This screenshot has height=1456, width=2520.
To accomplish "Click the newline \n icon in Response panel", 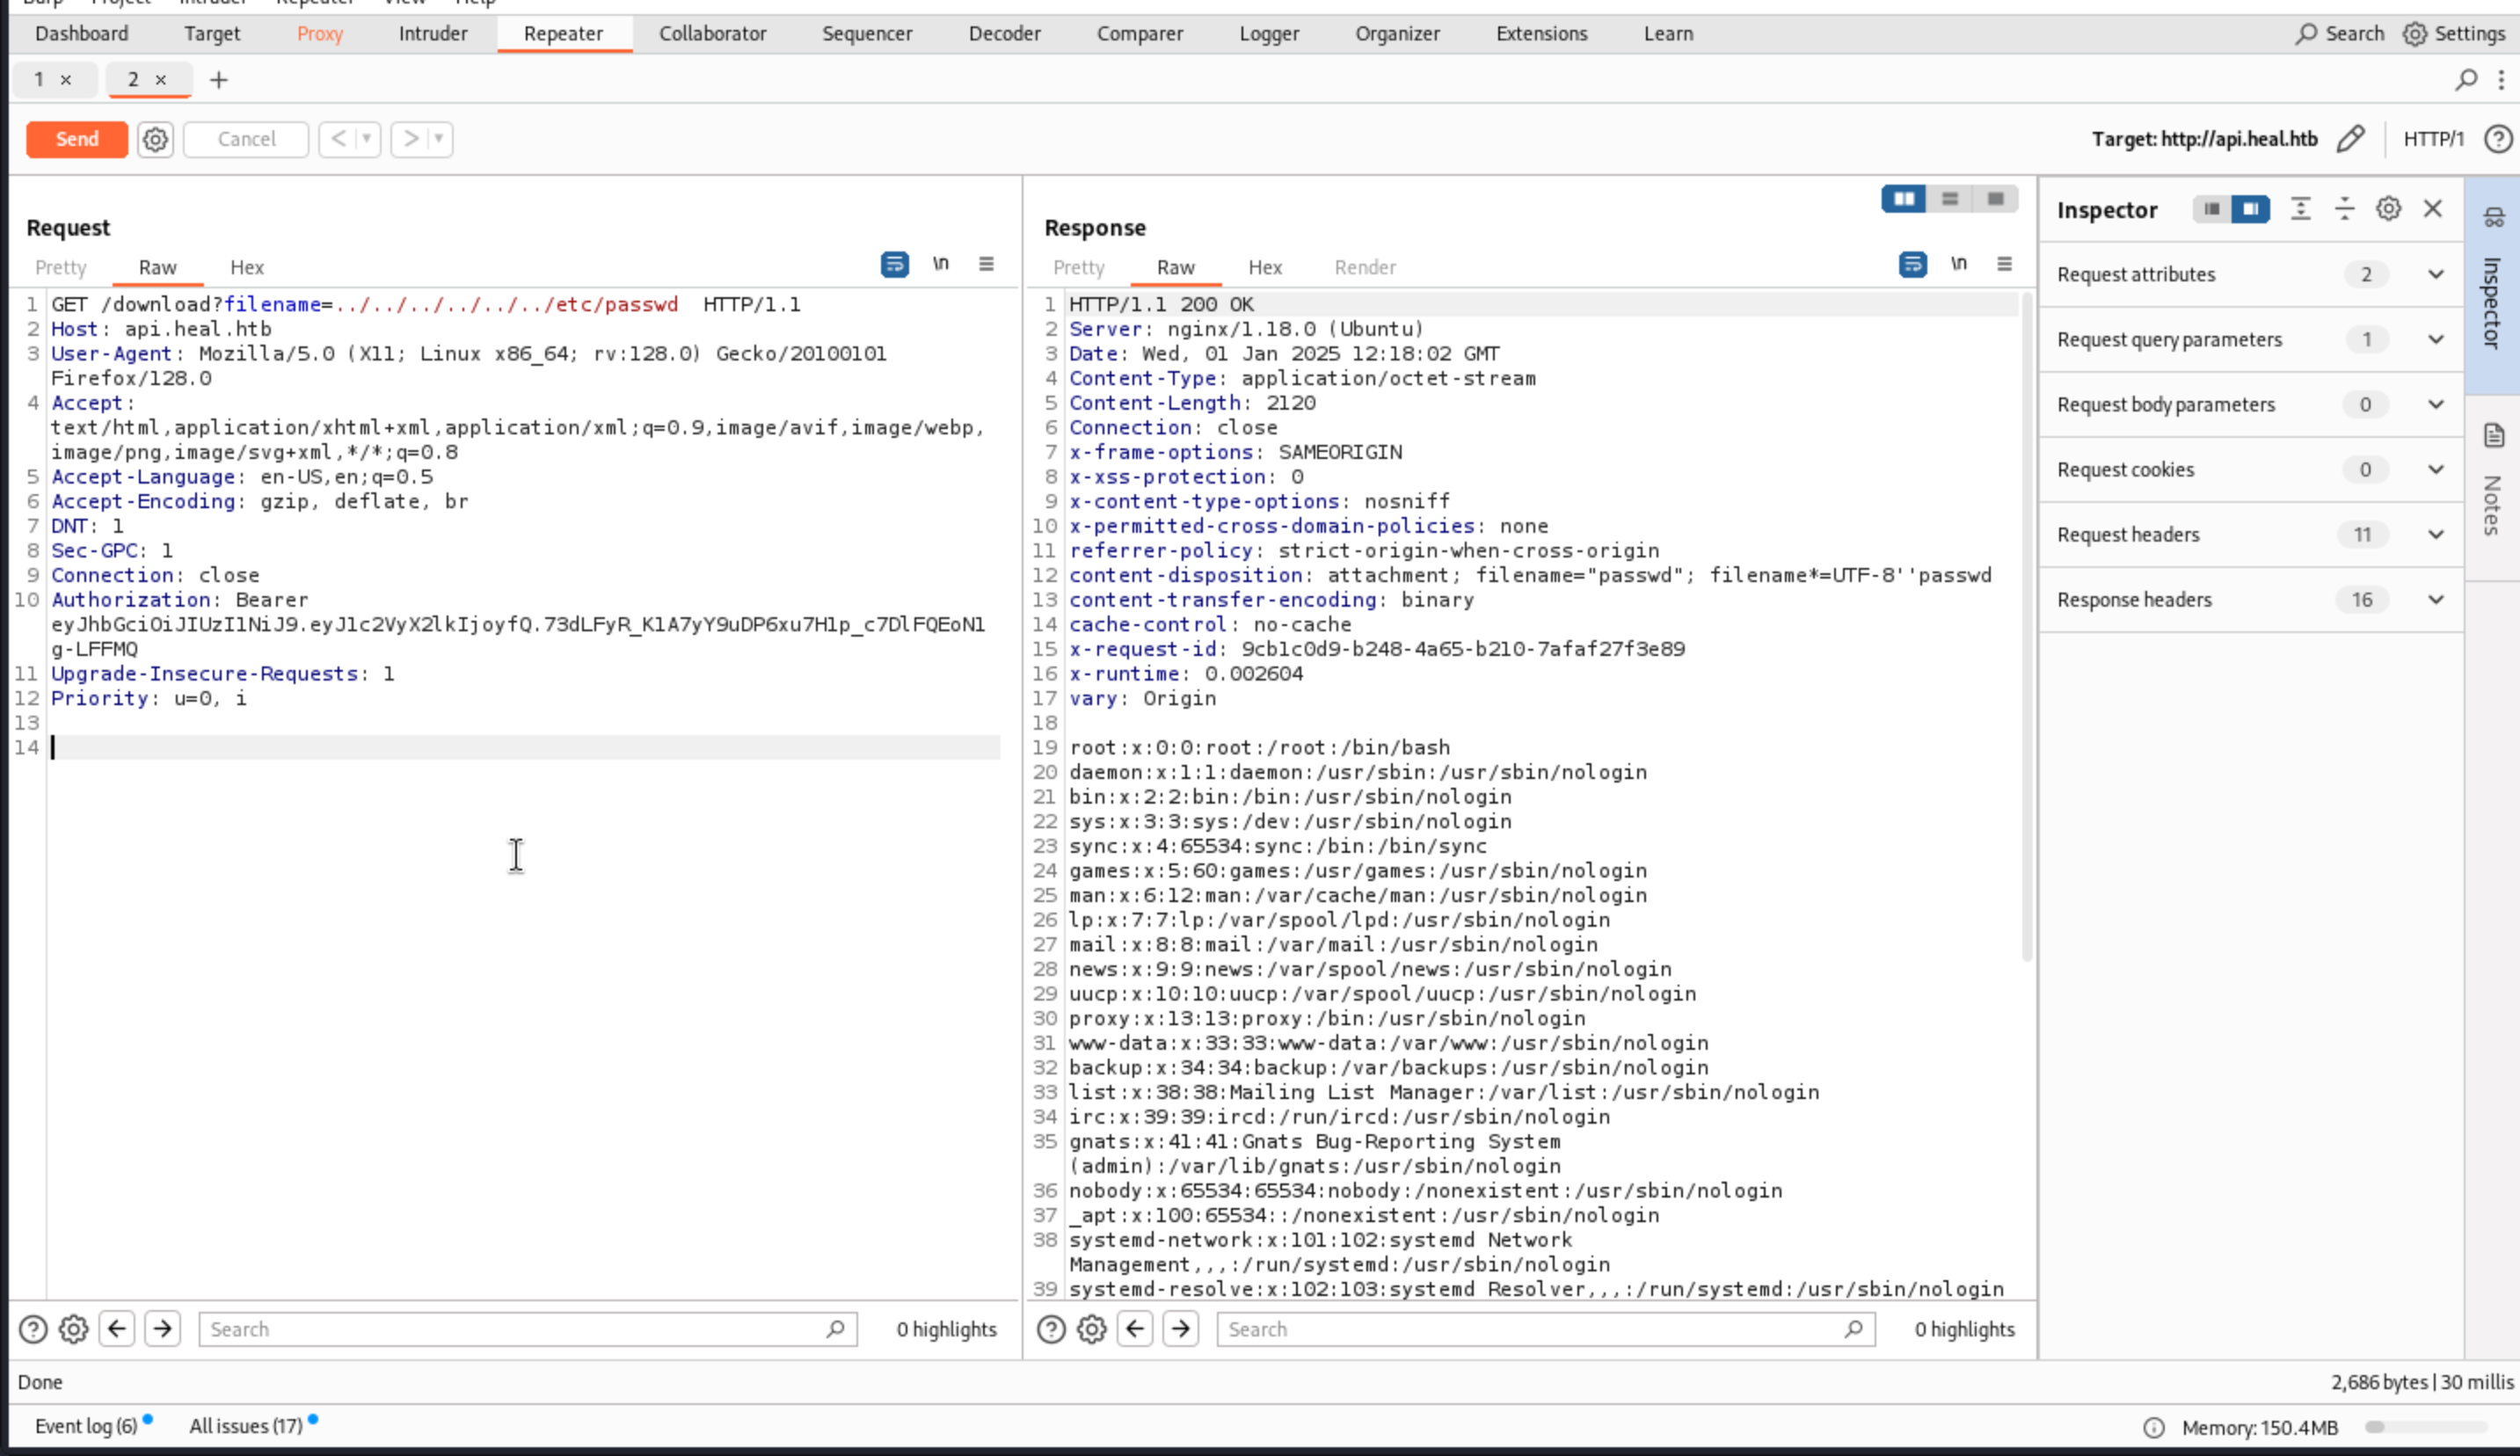I will 1958,264.
